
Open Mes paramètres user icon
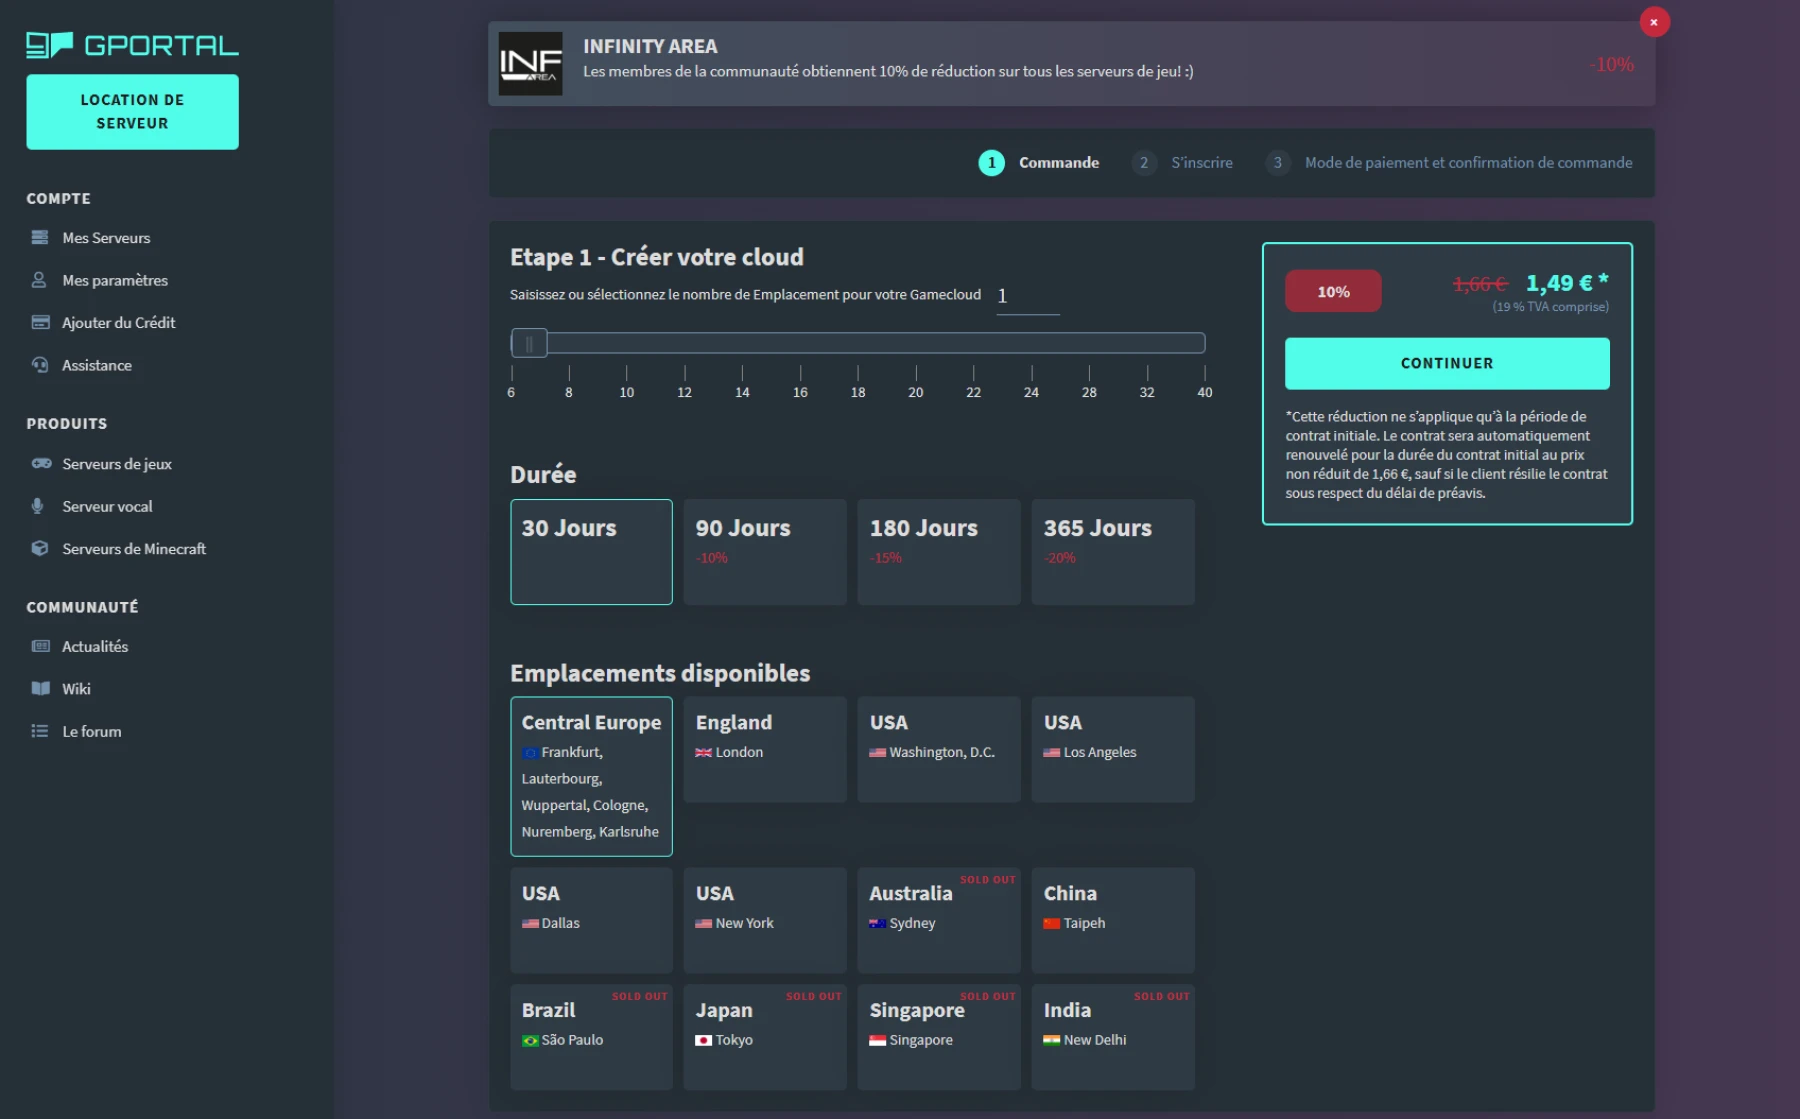(40, 280)
